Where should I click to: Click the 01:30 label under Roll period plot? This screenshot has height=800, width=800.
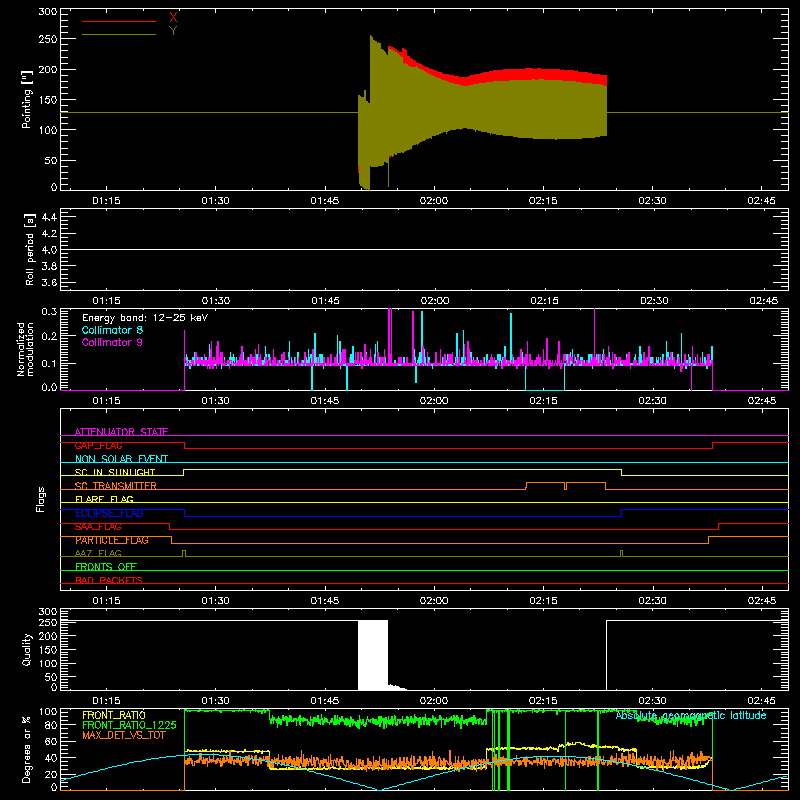point(216,301)
